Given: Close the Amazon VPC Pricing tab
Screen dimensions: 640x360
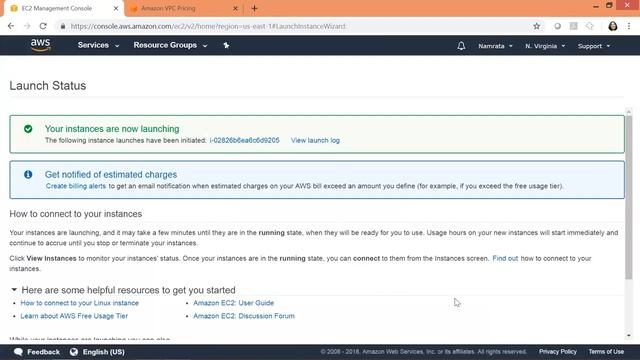Looking at the screenshot, I should click(235, 8).
